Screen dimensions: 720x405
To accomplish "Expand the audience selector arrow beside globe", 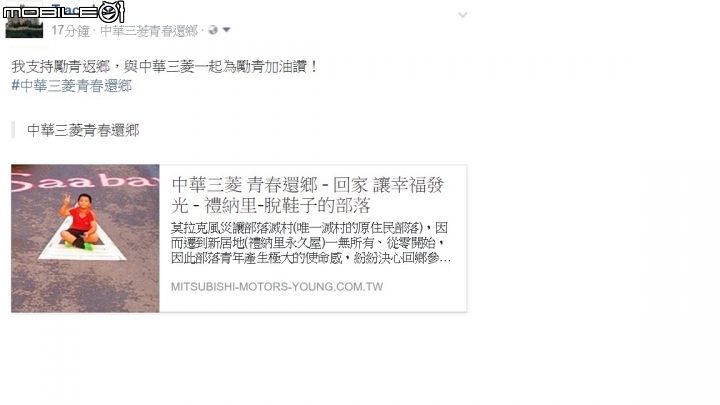I will pos(226,30).
